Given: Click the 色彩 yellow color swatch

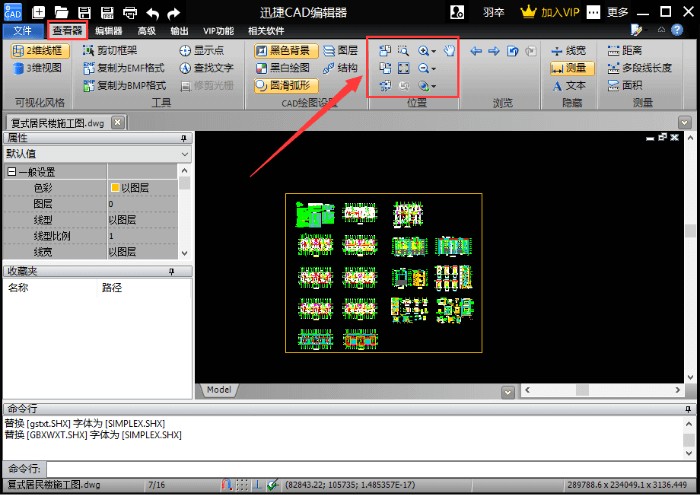Looking at the screenshot, I should click(x=115, y=188).
